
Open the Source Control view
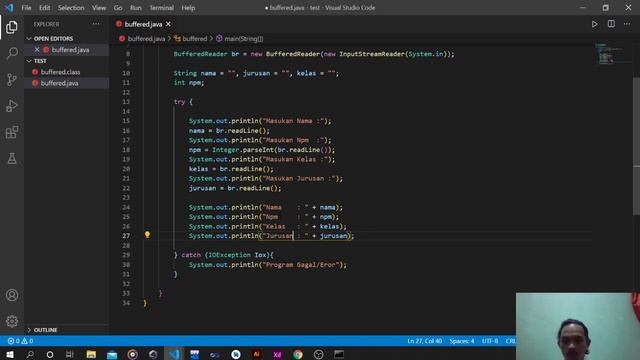coord(12,79)
